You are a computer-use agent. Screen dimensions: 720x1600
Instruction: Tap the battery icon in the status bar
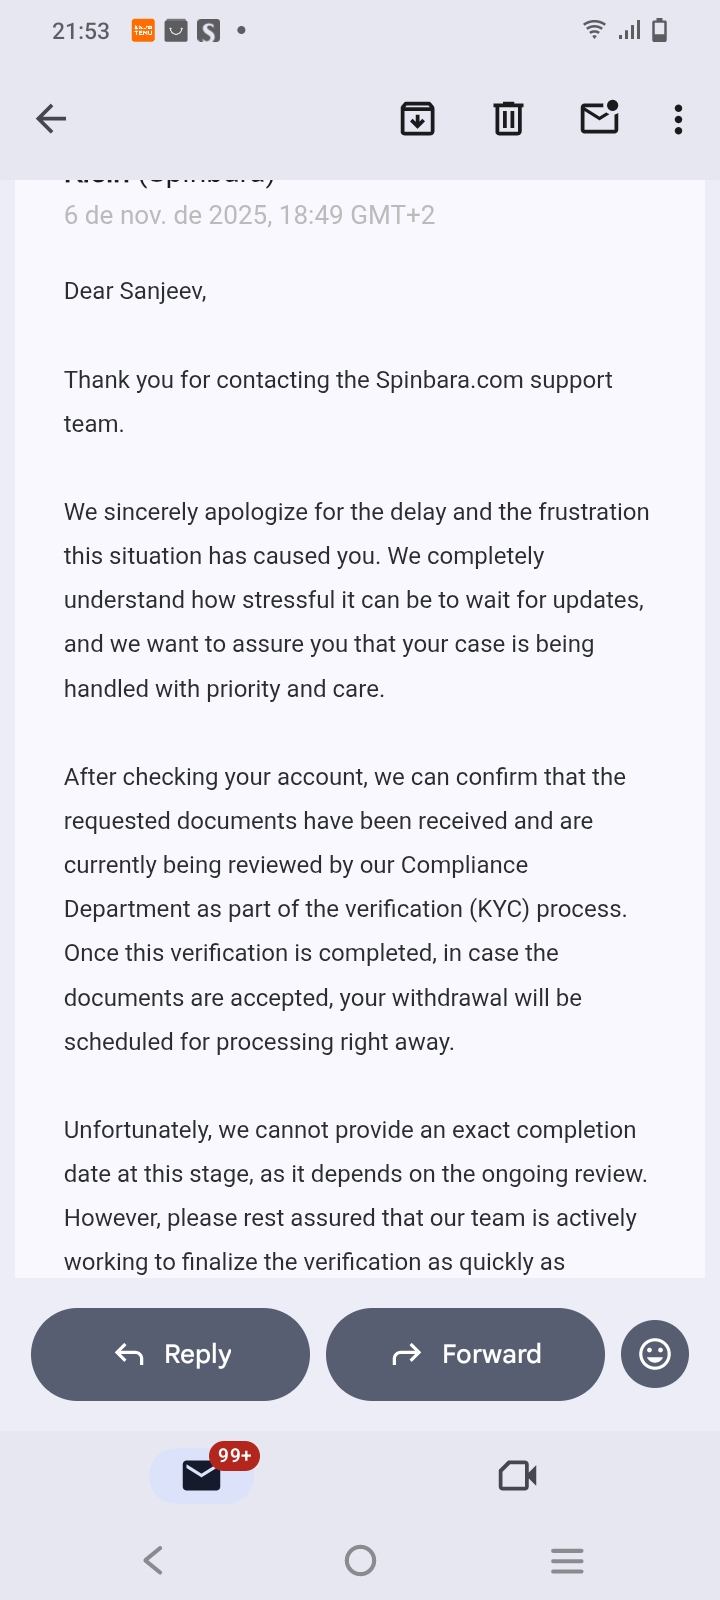coord(659,30)
